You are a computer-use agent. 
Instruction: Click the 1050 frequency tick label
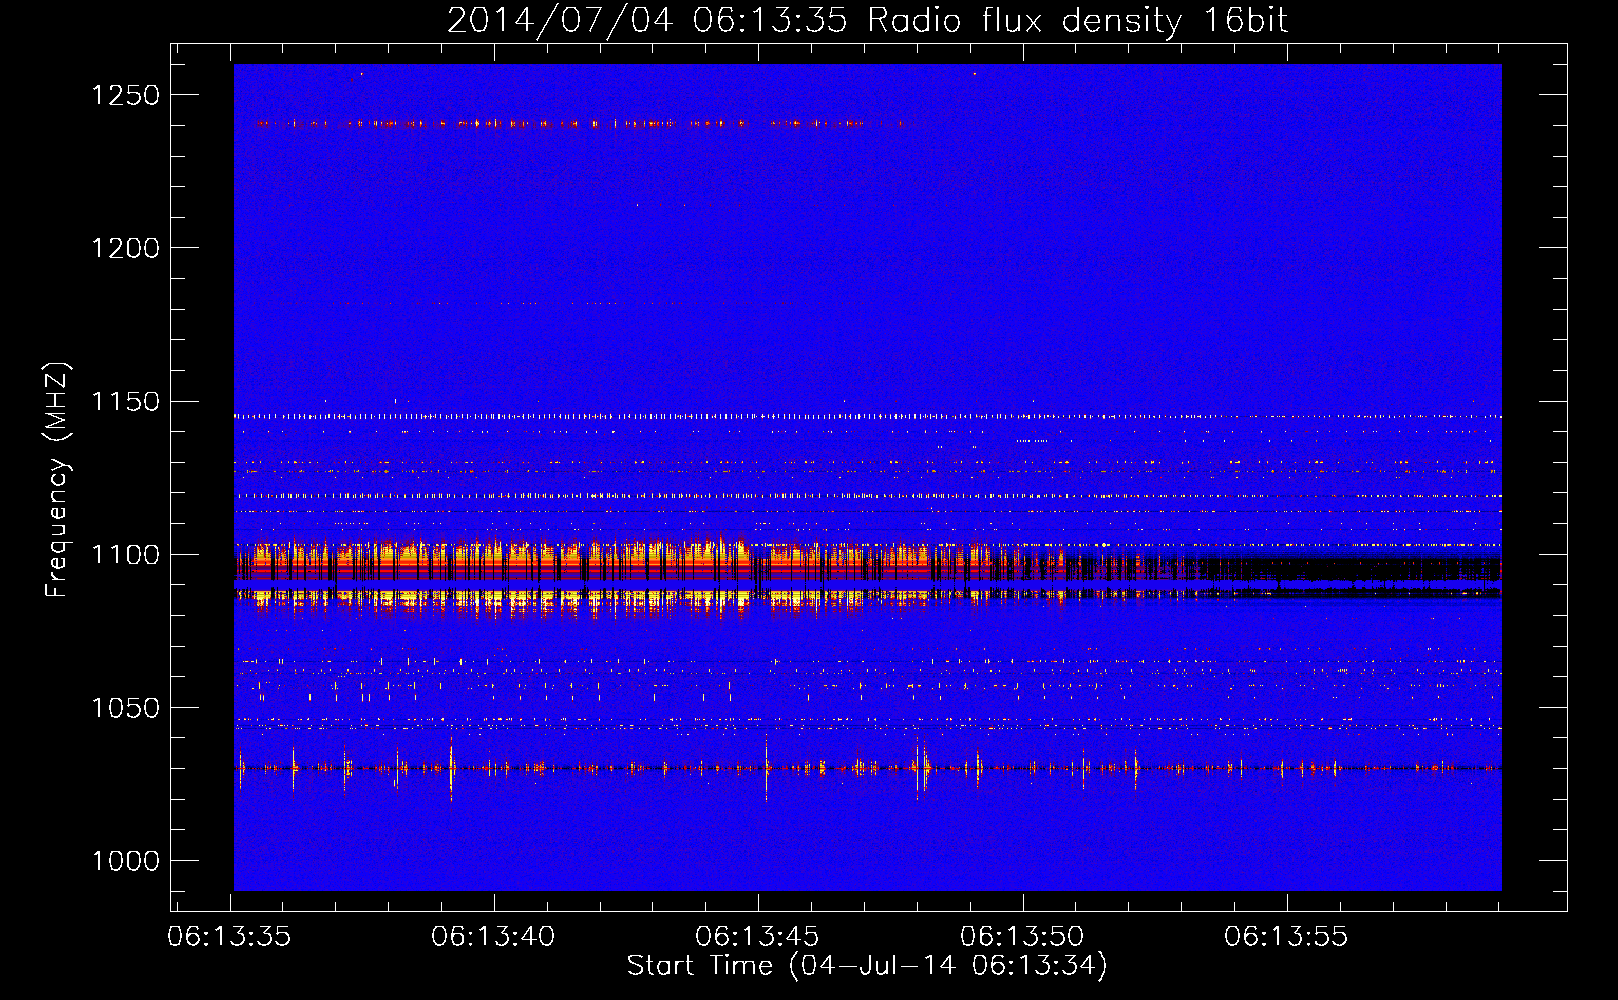(x=125, y=708)
